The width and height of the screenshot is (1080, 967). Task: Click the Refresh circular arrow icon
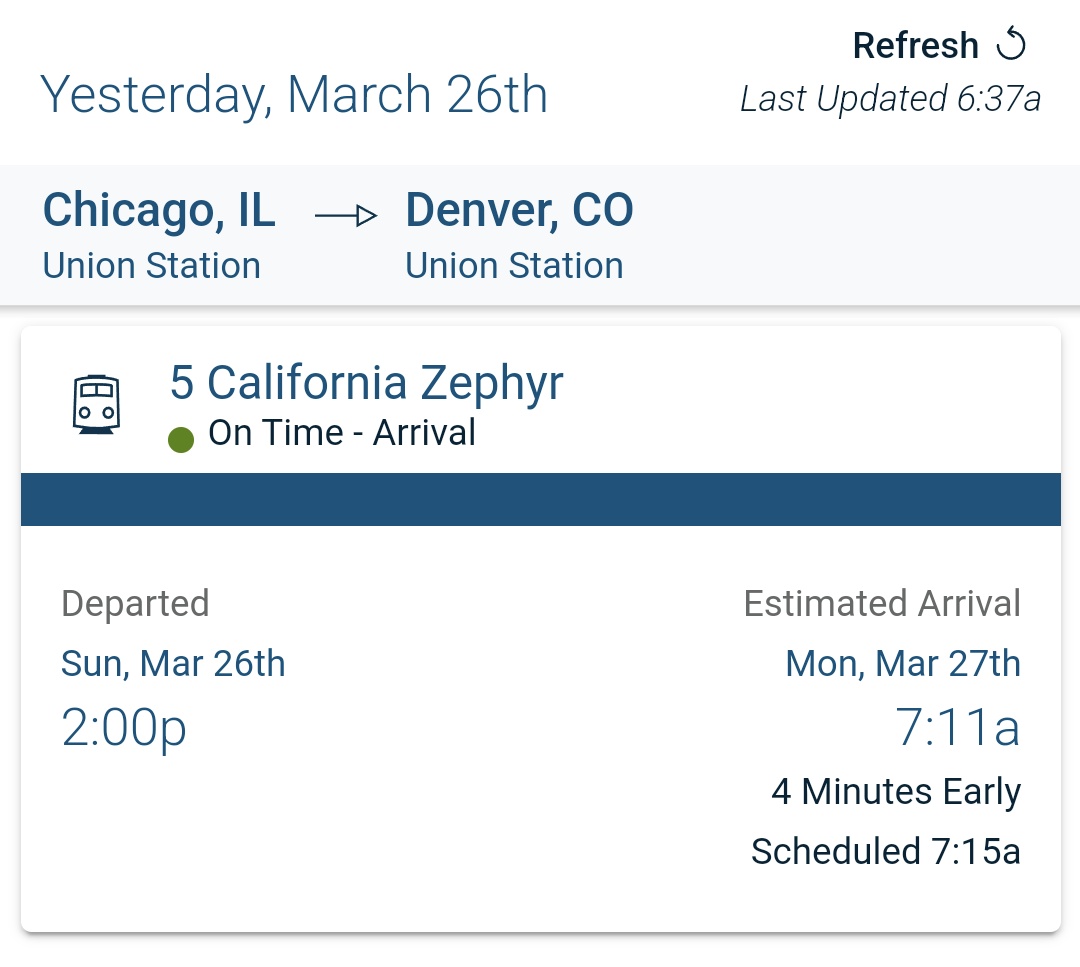tap(1010, 43)
